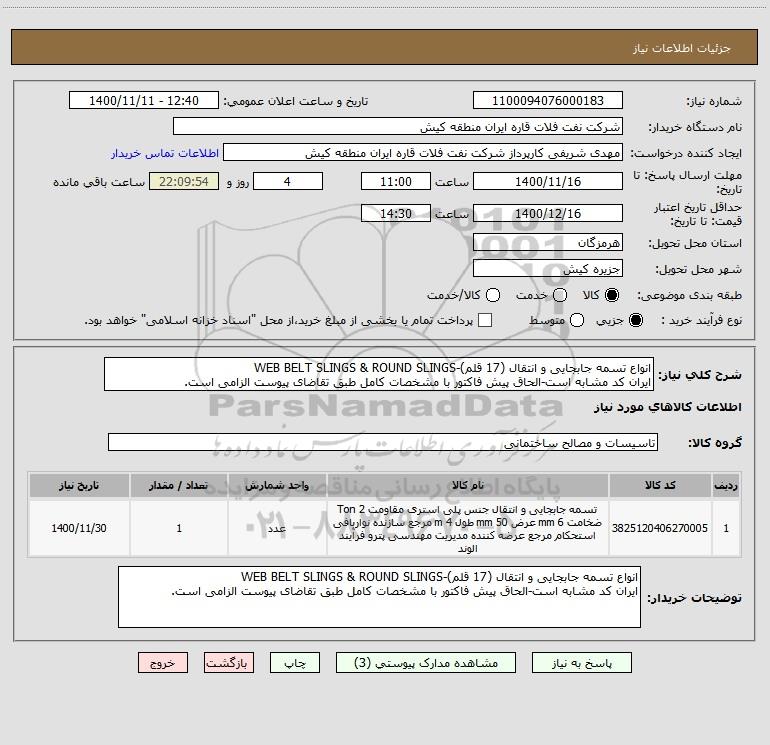Click the announcement date field 1400/11/11 - 12:40
Viewport: 770px width, 745px height.
(x=144, y=101)
